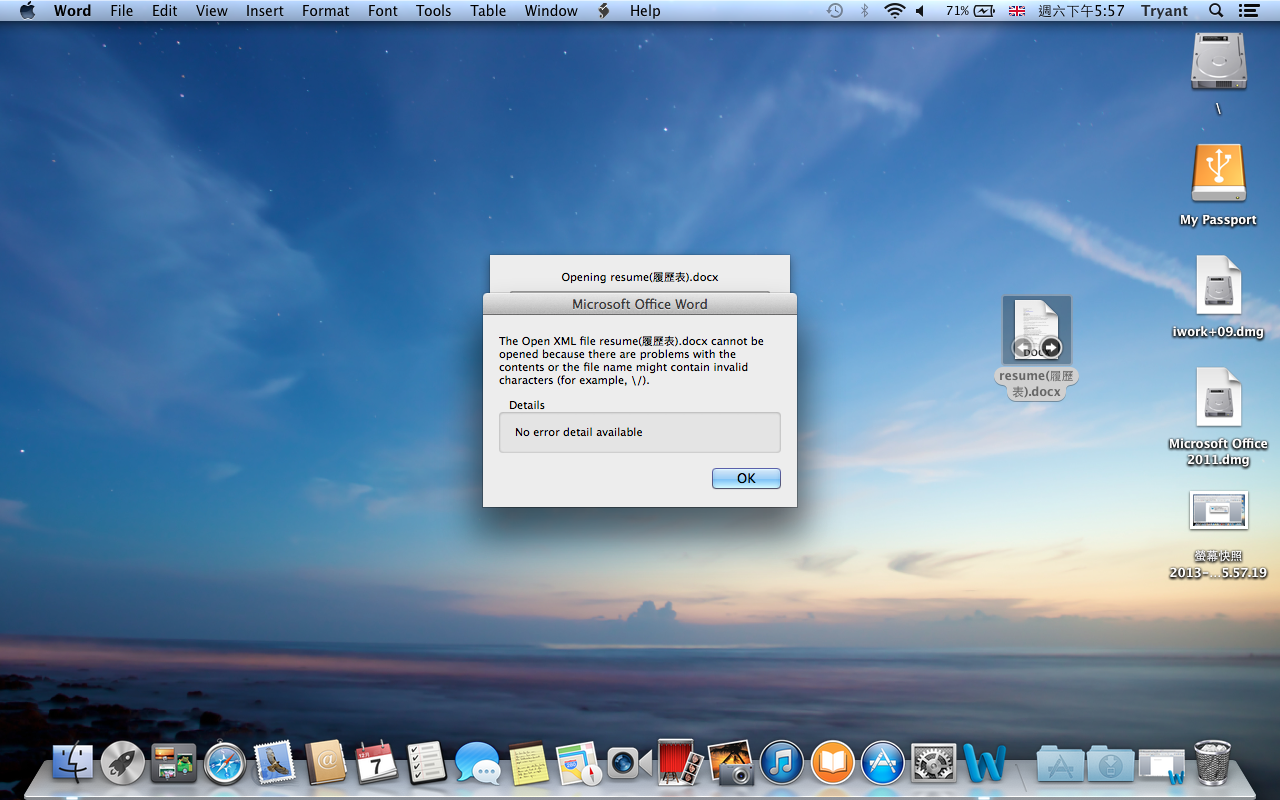Open Notes from the Dock
Image resolution: width=1280 pixels, height=800 pixels.
[x=529, y=763]
